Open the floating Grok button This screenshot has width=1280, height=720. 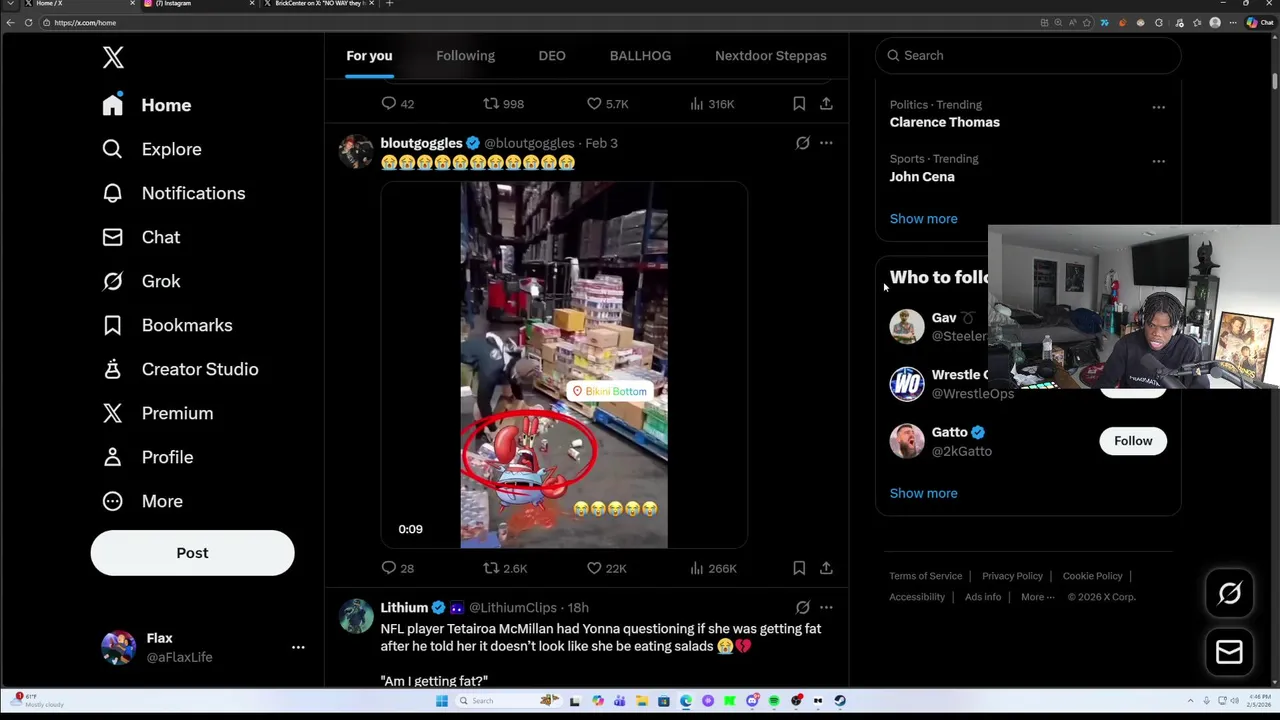click(x=1229, y=594)
